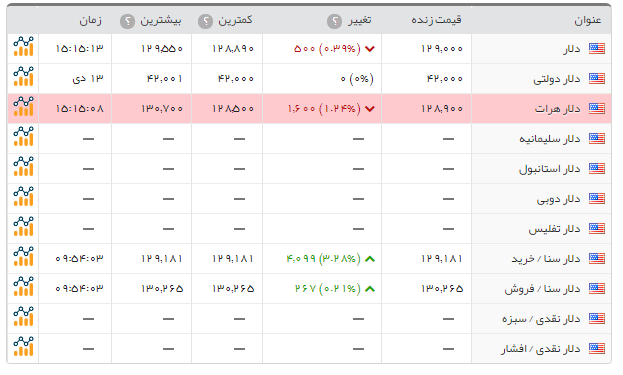The height and width of the screenshot is (375, 623).
Task: Click help question mark next to بیشترین
Action: 128,21
